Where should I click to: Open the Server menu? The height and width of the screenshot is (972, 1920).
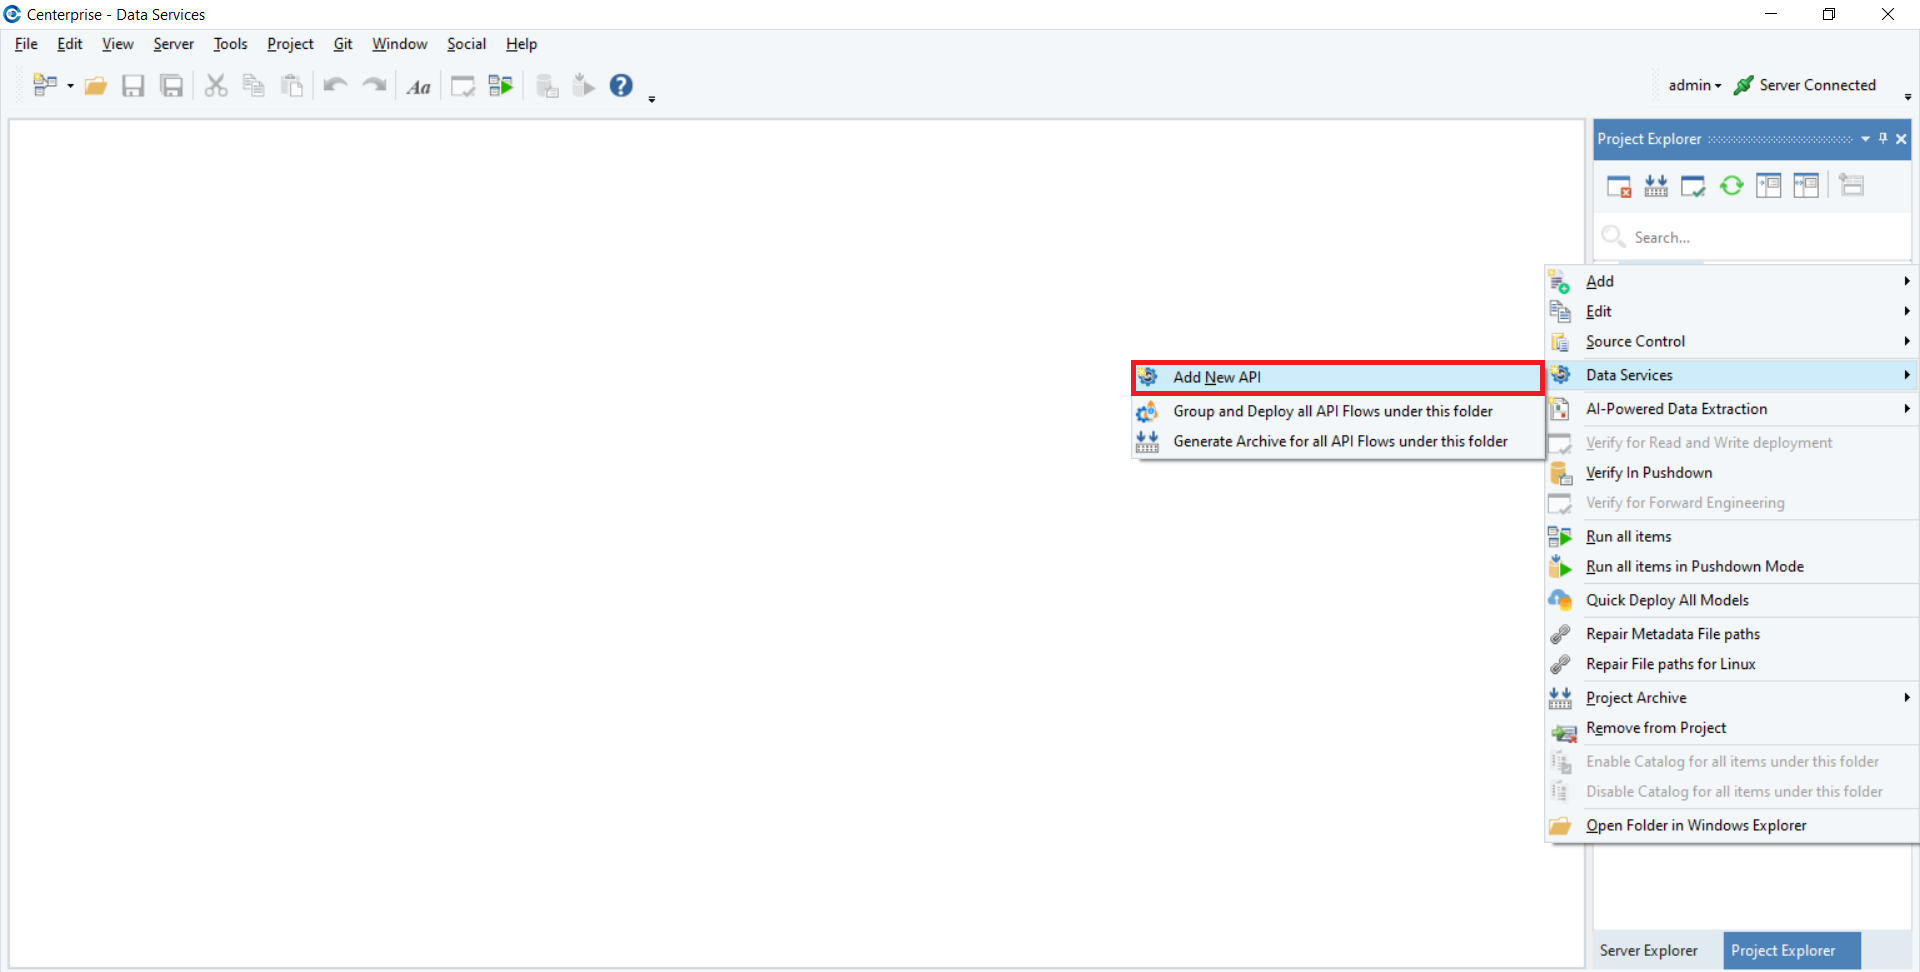173,44
